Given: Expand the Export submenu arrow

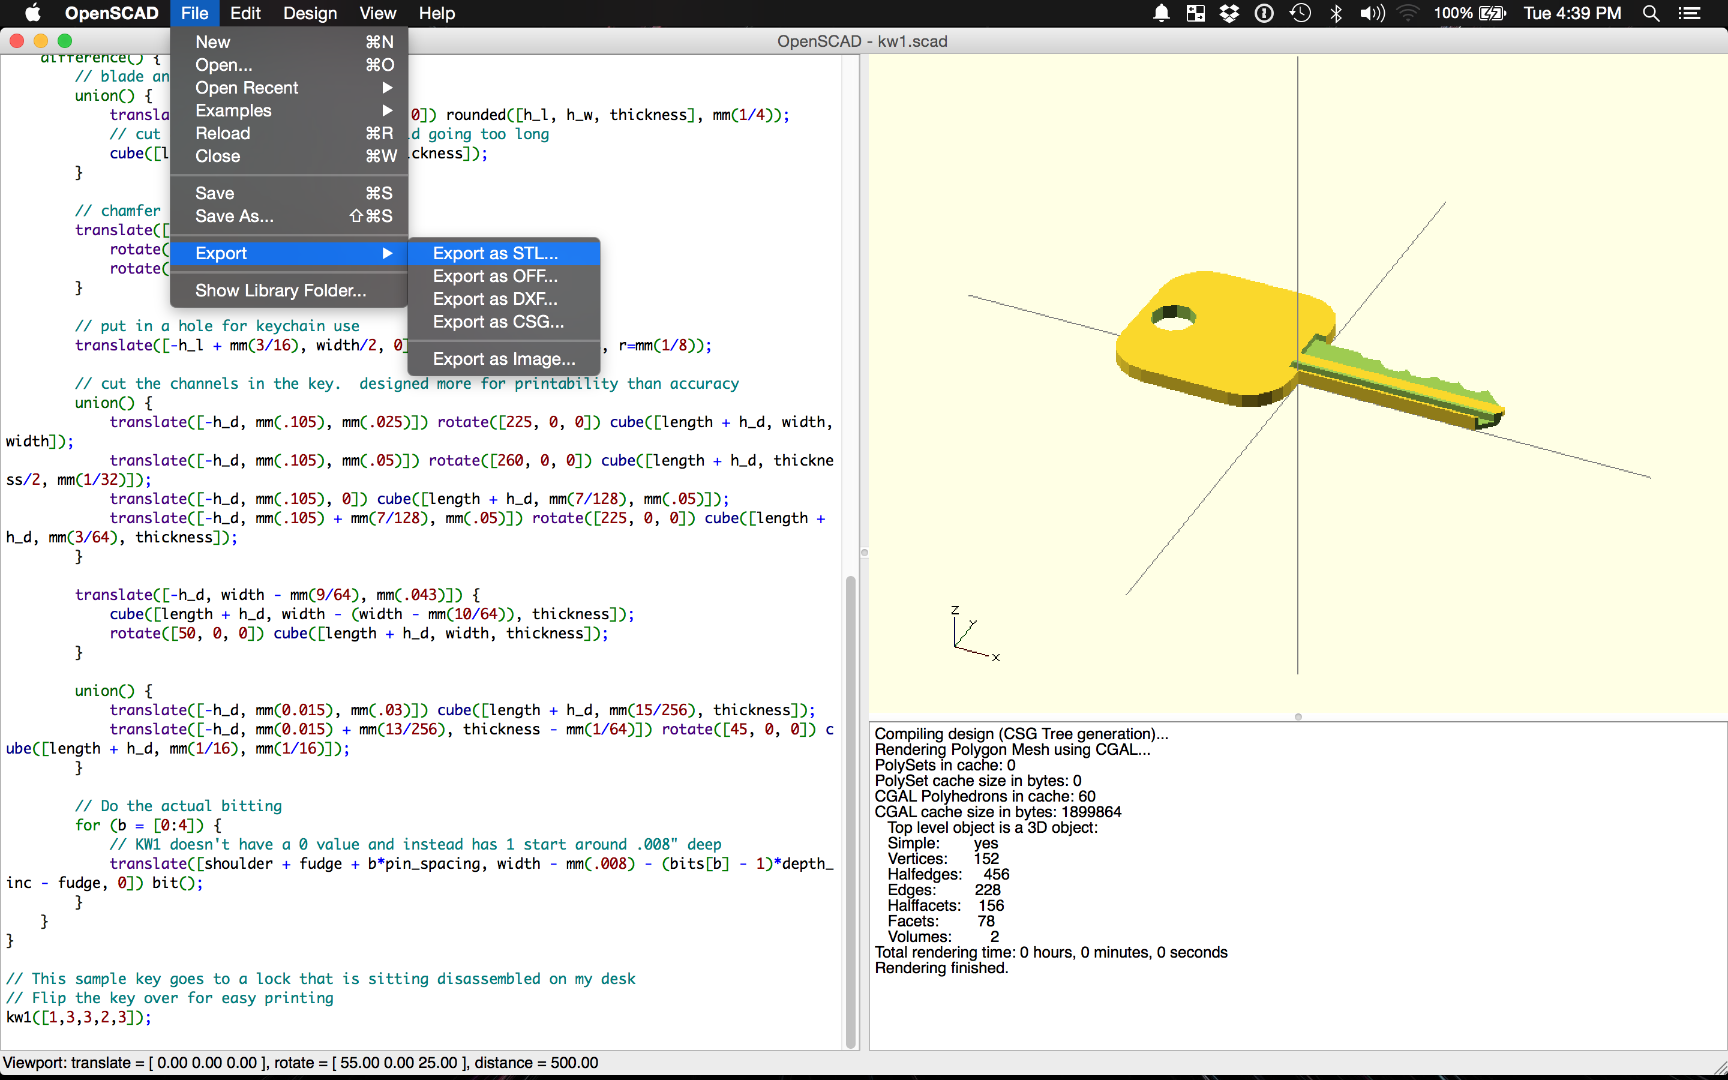Looking at the screenshot, I should point(387,253).
